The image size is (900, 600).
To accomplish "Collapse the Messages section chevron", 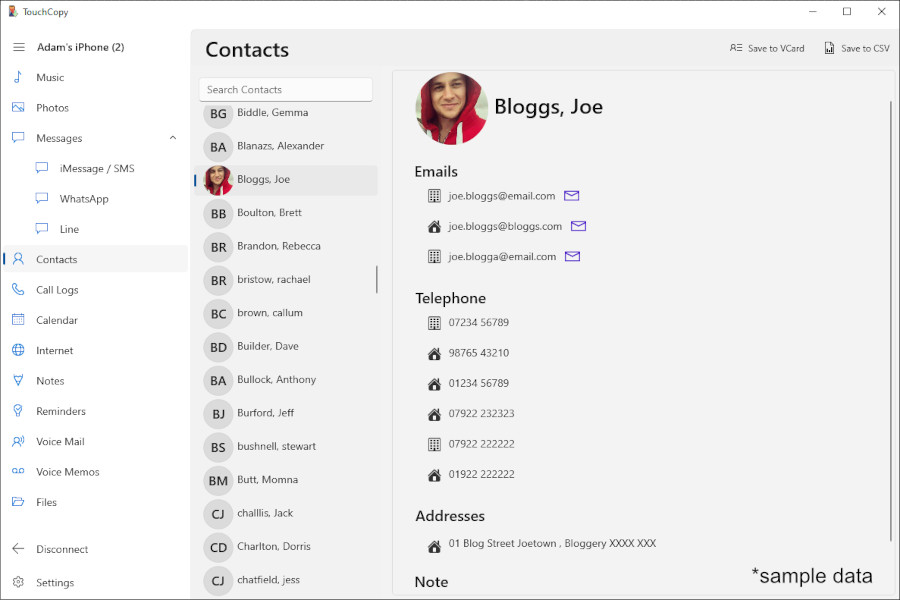I will coord(172,138).
